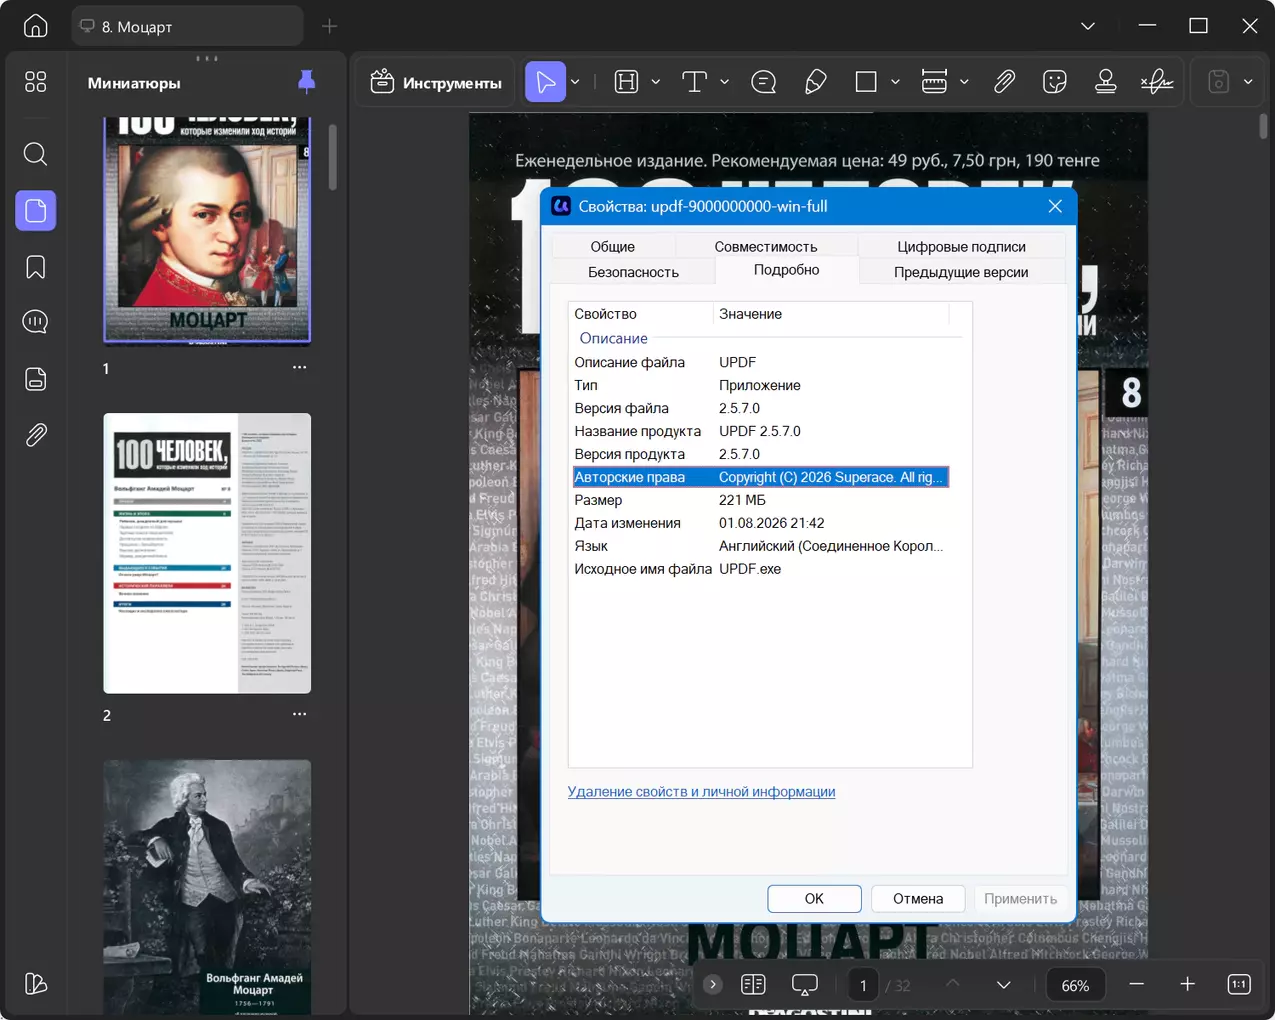Start slideshow presentation mode

click(805, 985)
